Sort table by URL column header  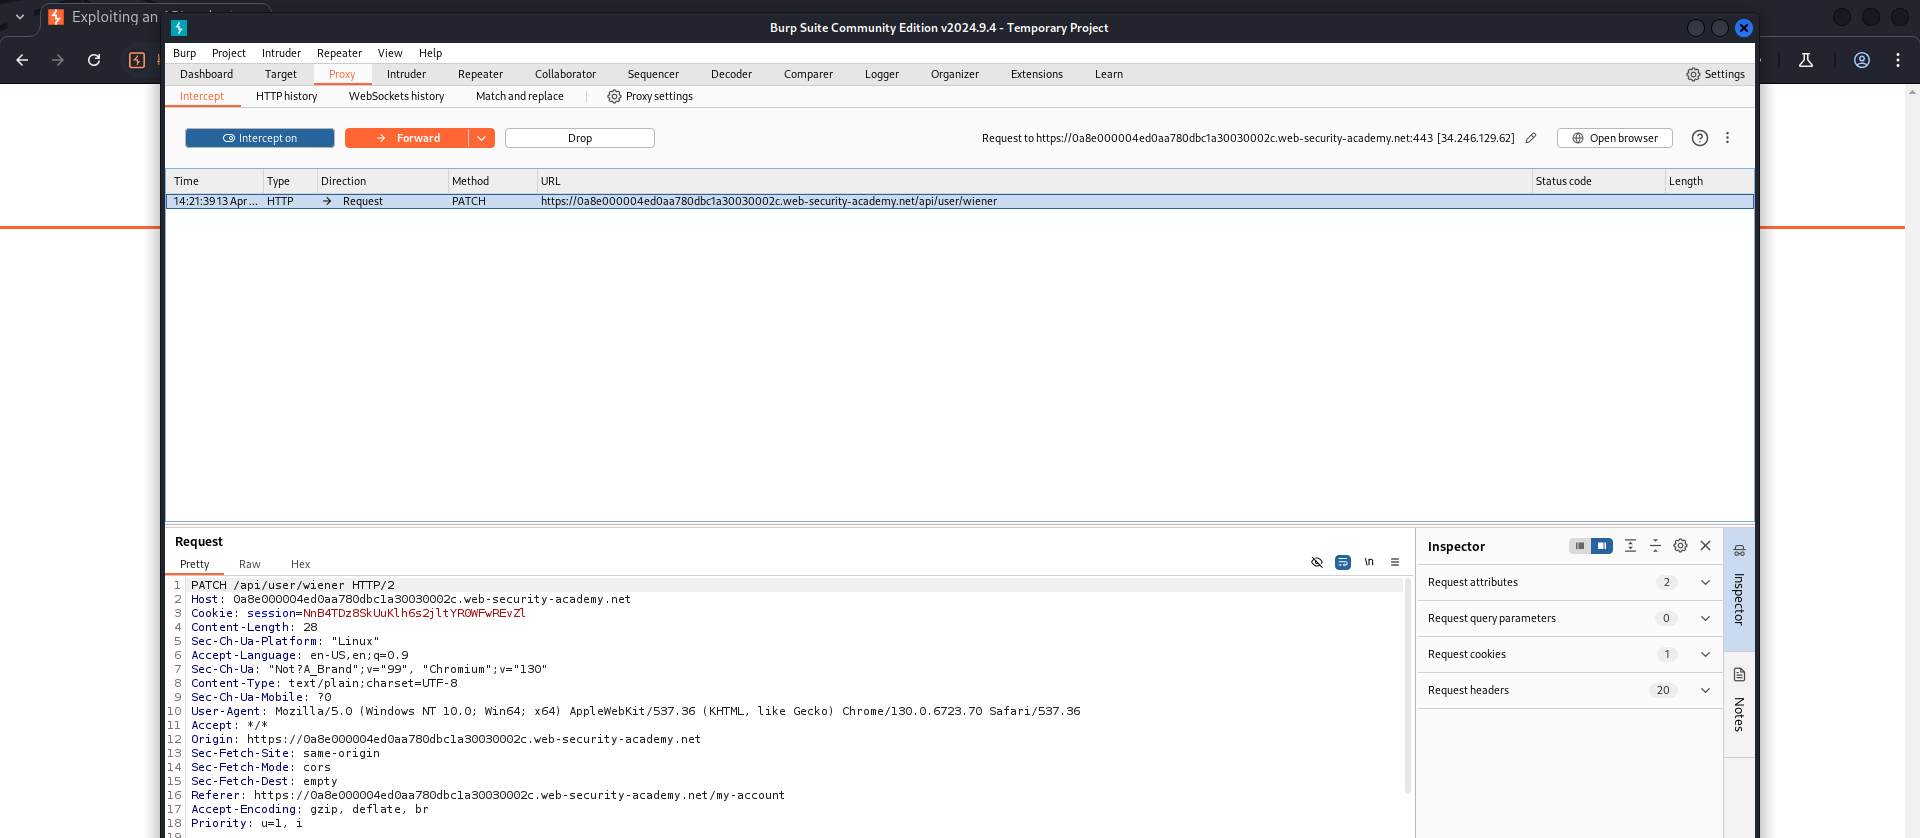click(1034, 181)
